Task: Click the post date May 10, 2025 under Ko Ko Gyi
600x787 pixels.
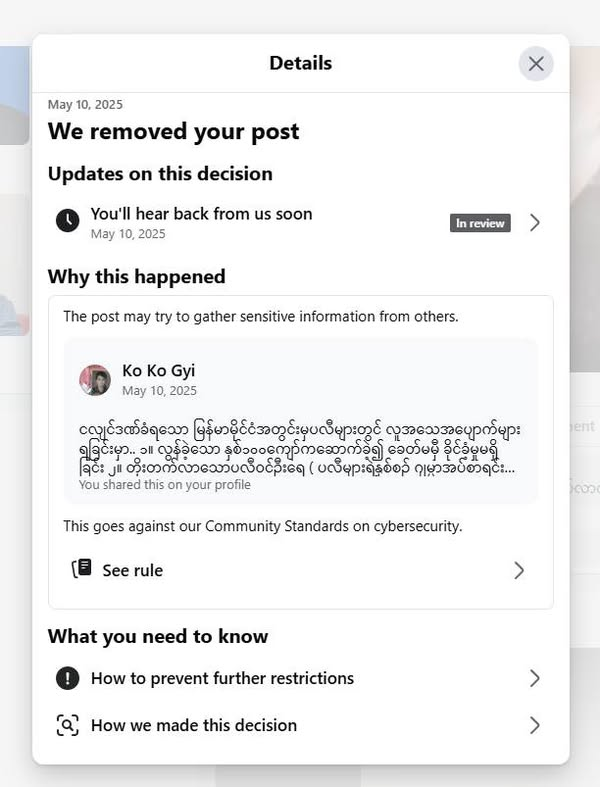Action: click(159, 390)
